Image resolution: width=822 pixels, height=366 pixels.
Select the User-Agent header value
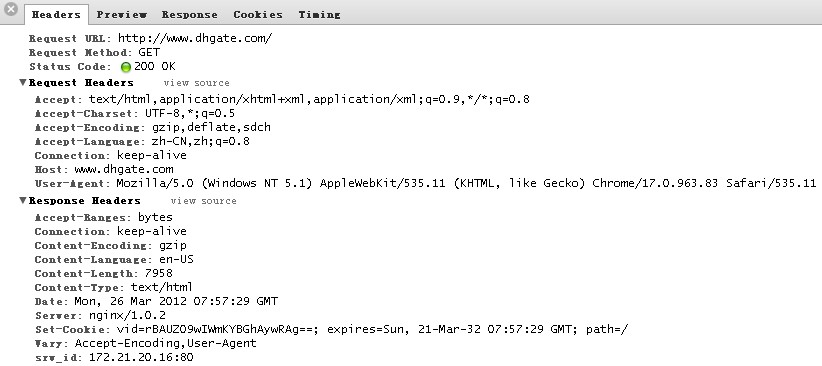tap(466, 184)
